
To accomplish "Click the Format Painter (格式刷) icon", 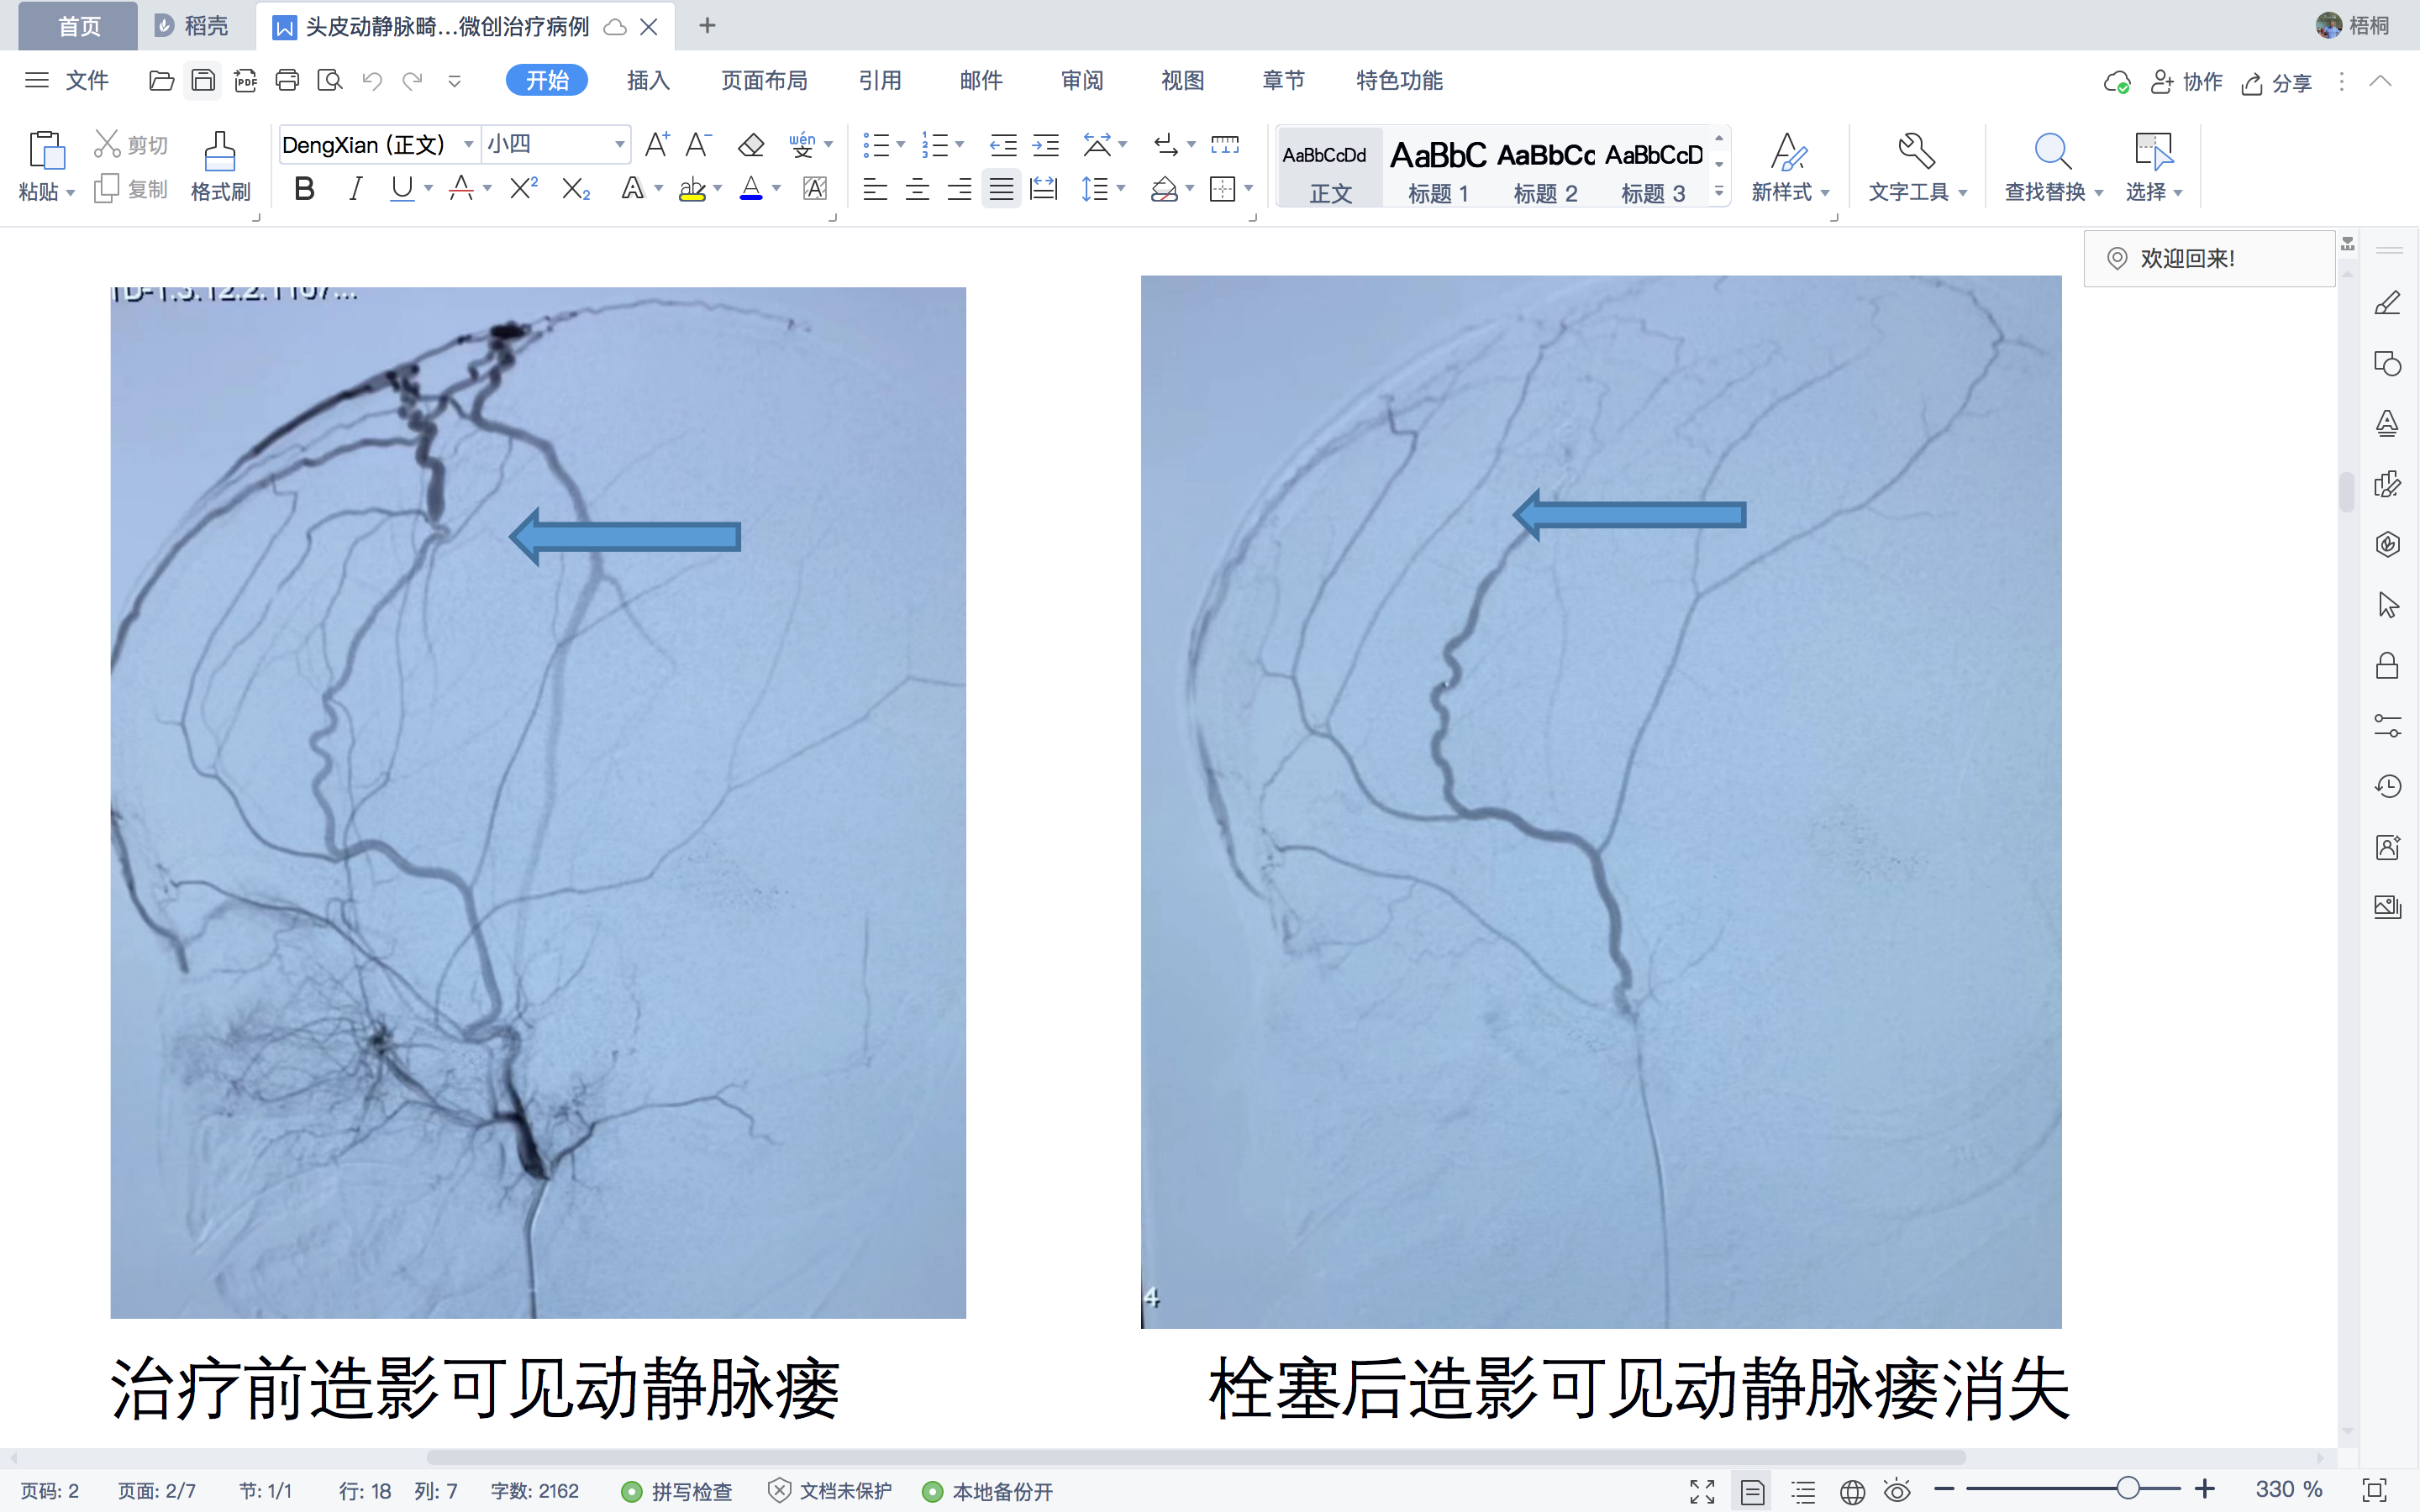I will coord(220,152).
